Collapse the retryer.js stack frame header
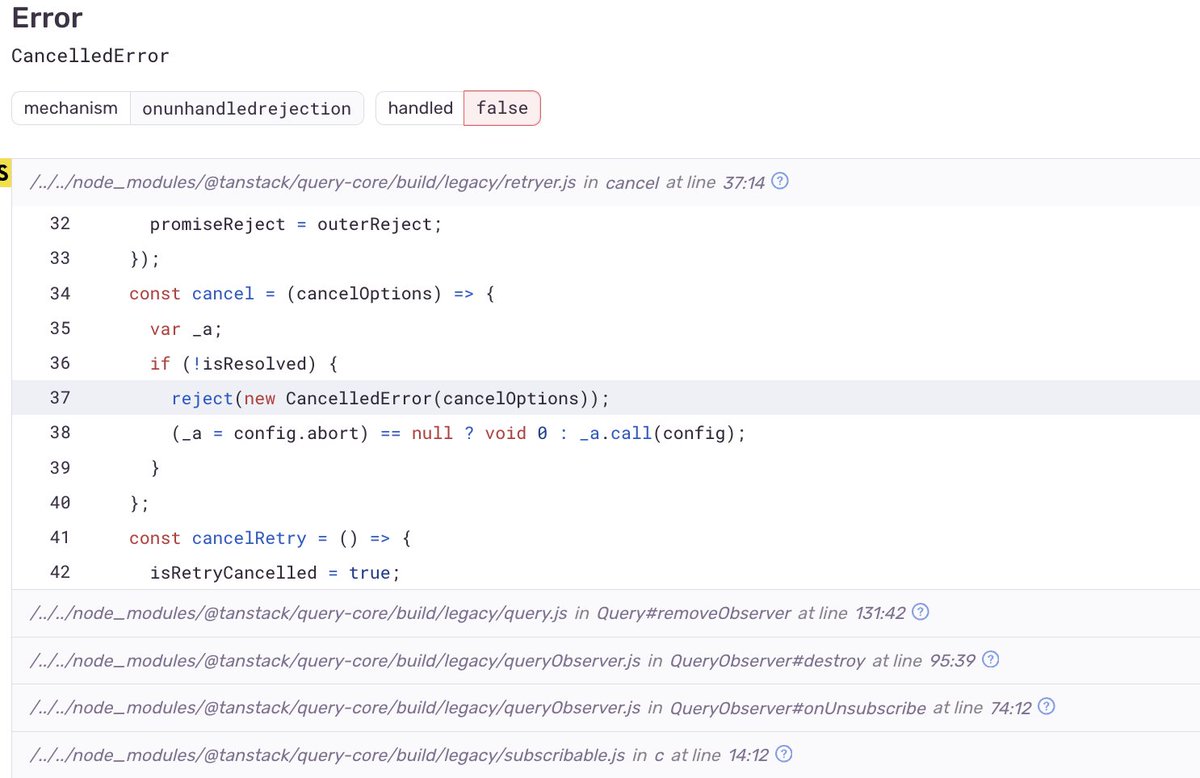The width and height of the screenshot is (1200, 778). (x=606, y=182)
